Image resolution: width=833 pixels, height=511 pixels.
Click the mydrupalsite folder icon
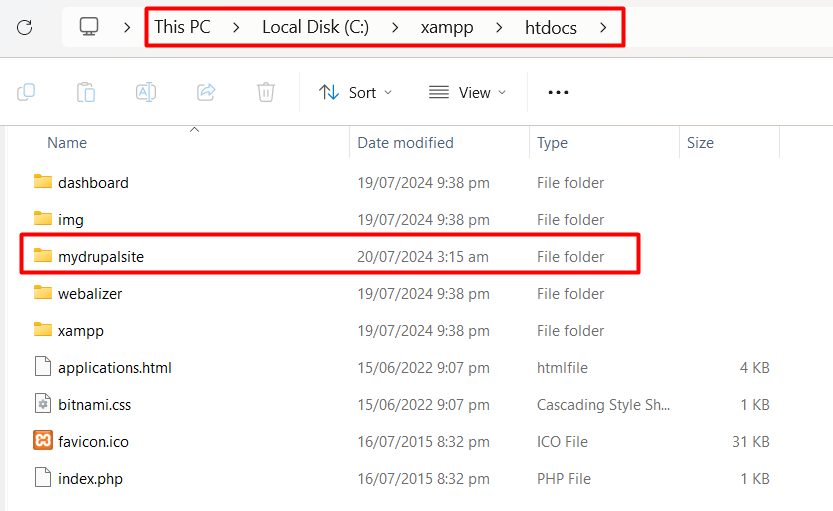coord(43,256)
